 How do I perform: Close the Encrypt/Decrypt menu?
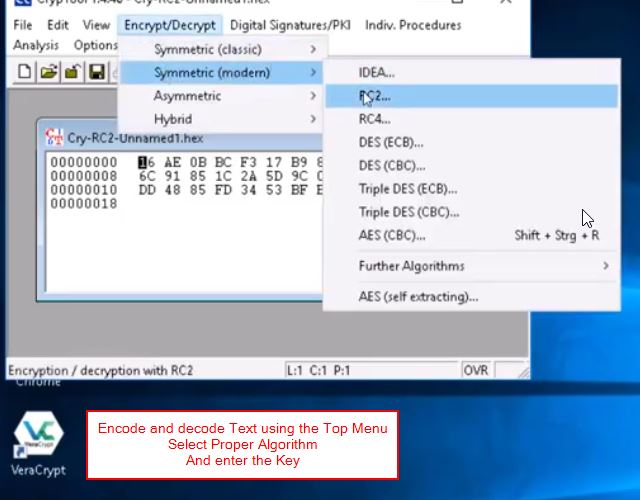170,25
